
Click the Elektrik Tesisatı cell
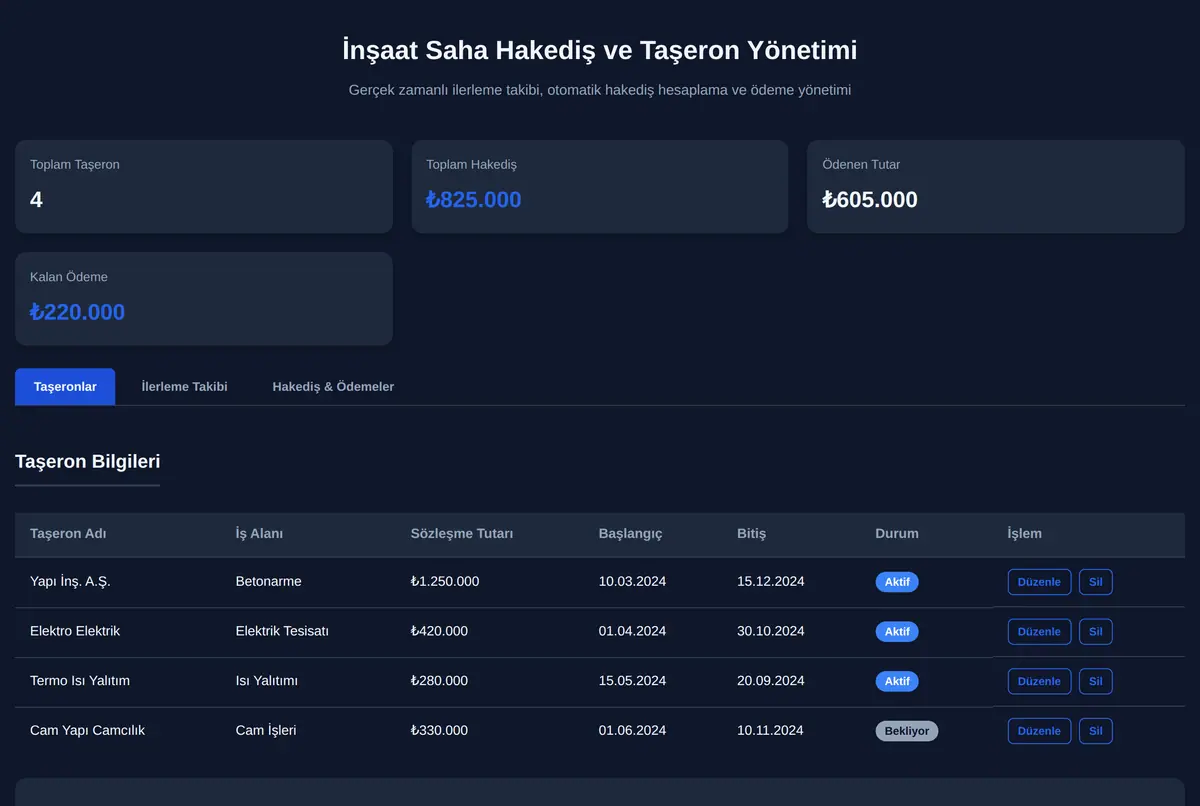tap(282, 631)
